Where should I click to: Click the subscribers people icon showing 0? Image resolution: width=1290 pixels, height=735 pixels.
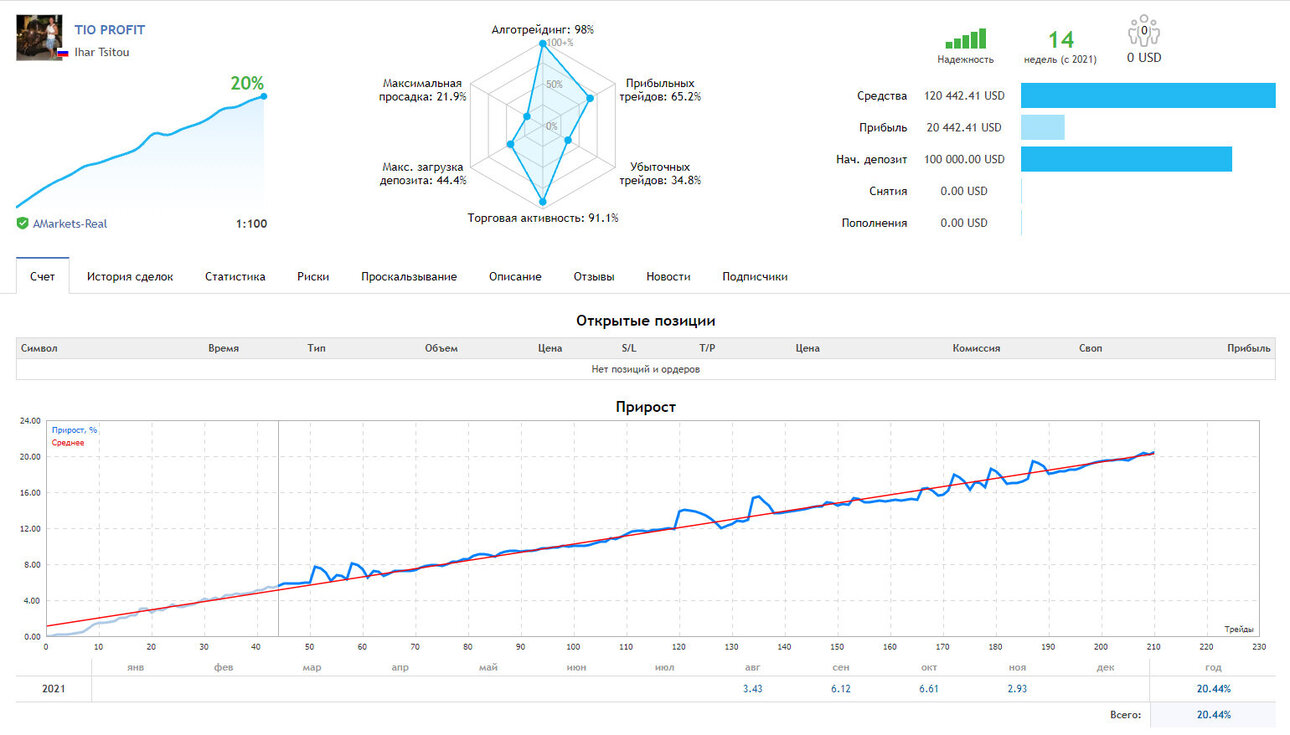(1144, 32)
